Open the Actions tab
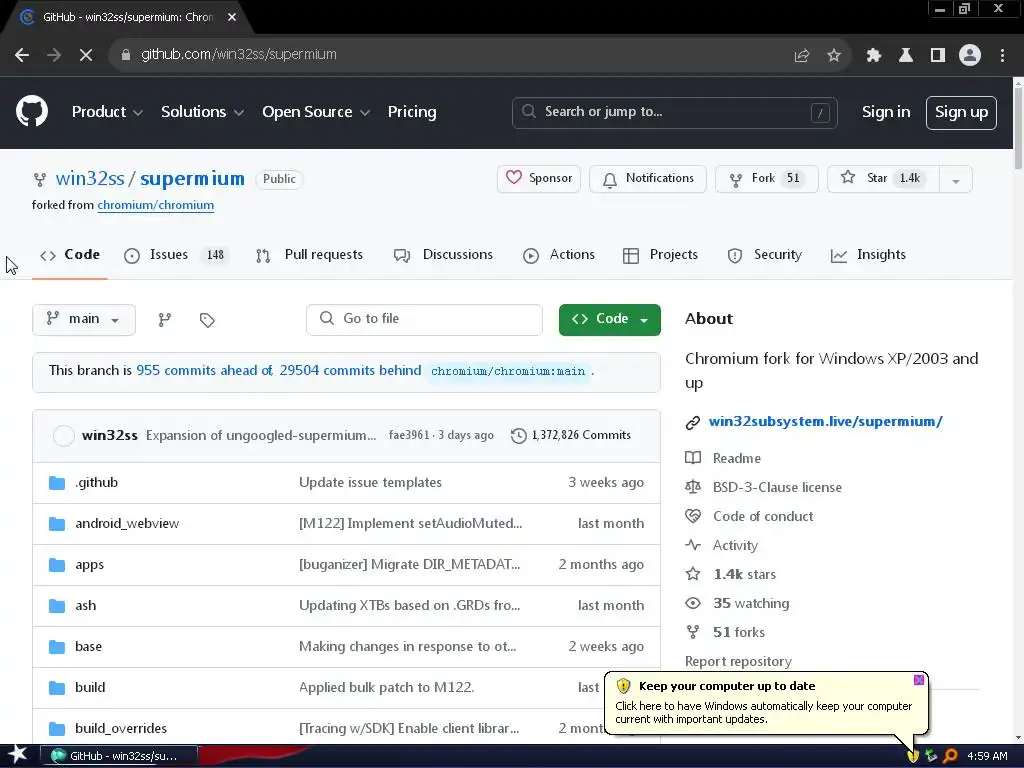Screen dimensions: 1024x768 pyautogui.click(x=559, y=255)
